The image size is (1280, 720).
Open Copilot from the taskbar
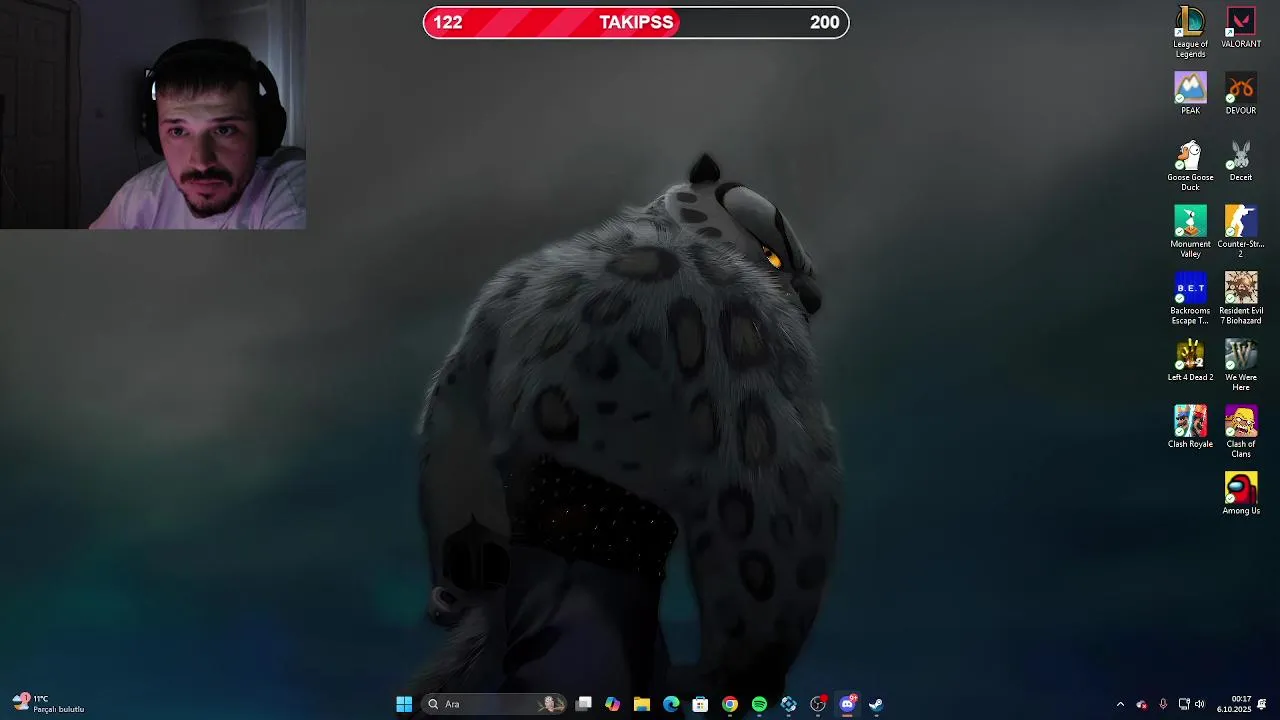click(613, 704)
